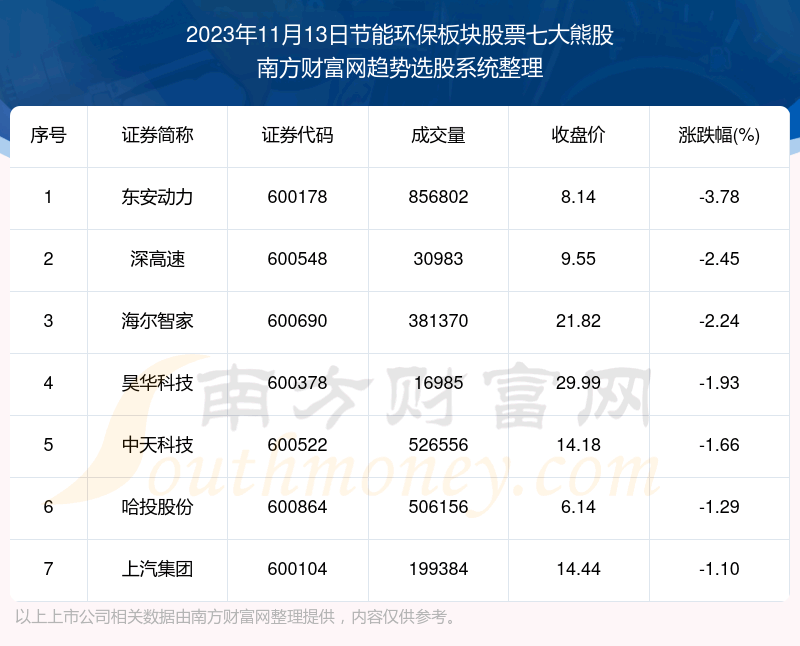The width and height of the screenshot is (800, 646).
Task: Click stock code 600690
Action: (297, 321)
